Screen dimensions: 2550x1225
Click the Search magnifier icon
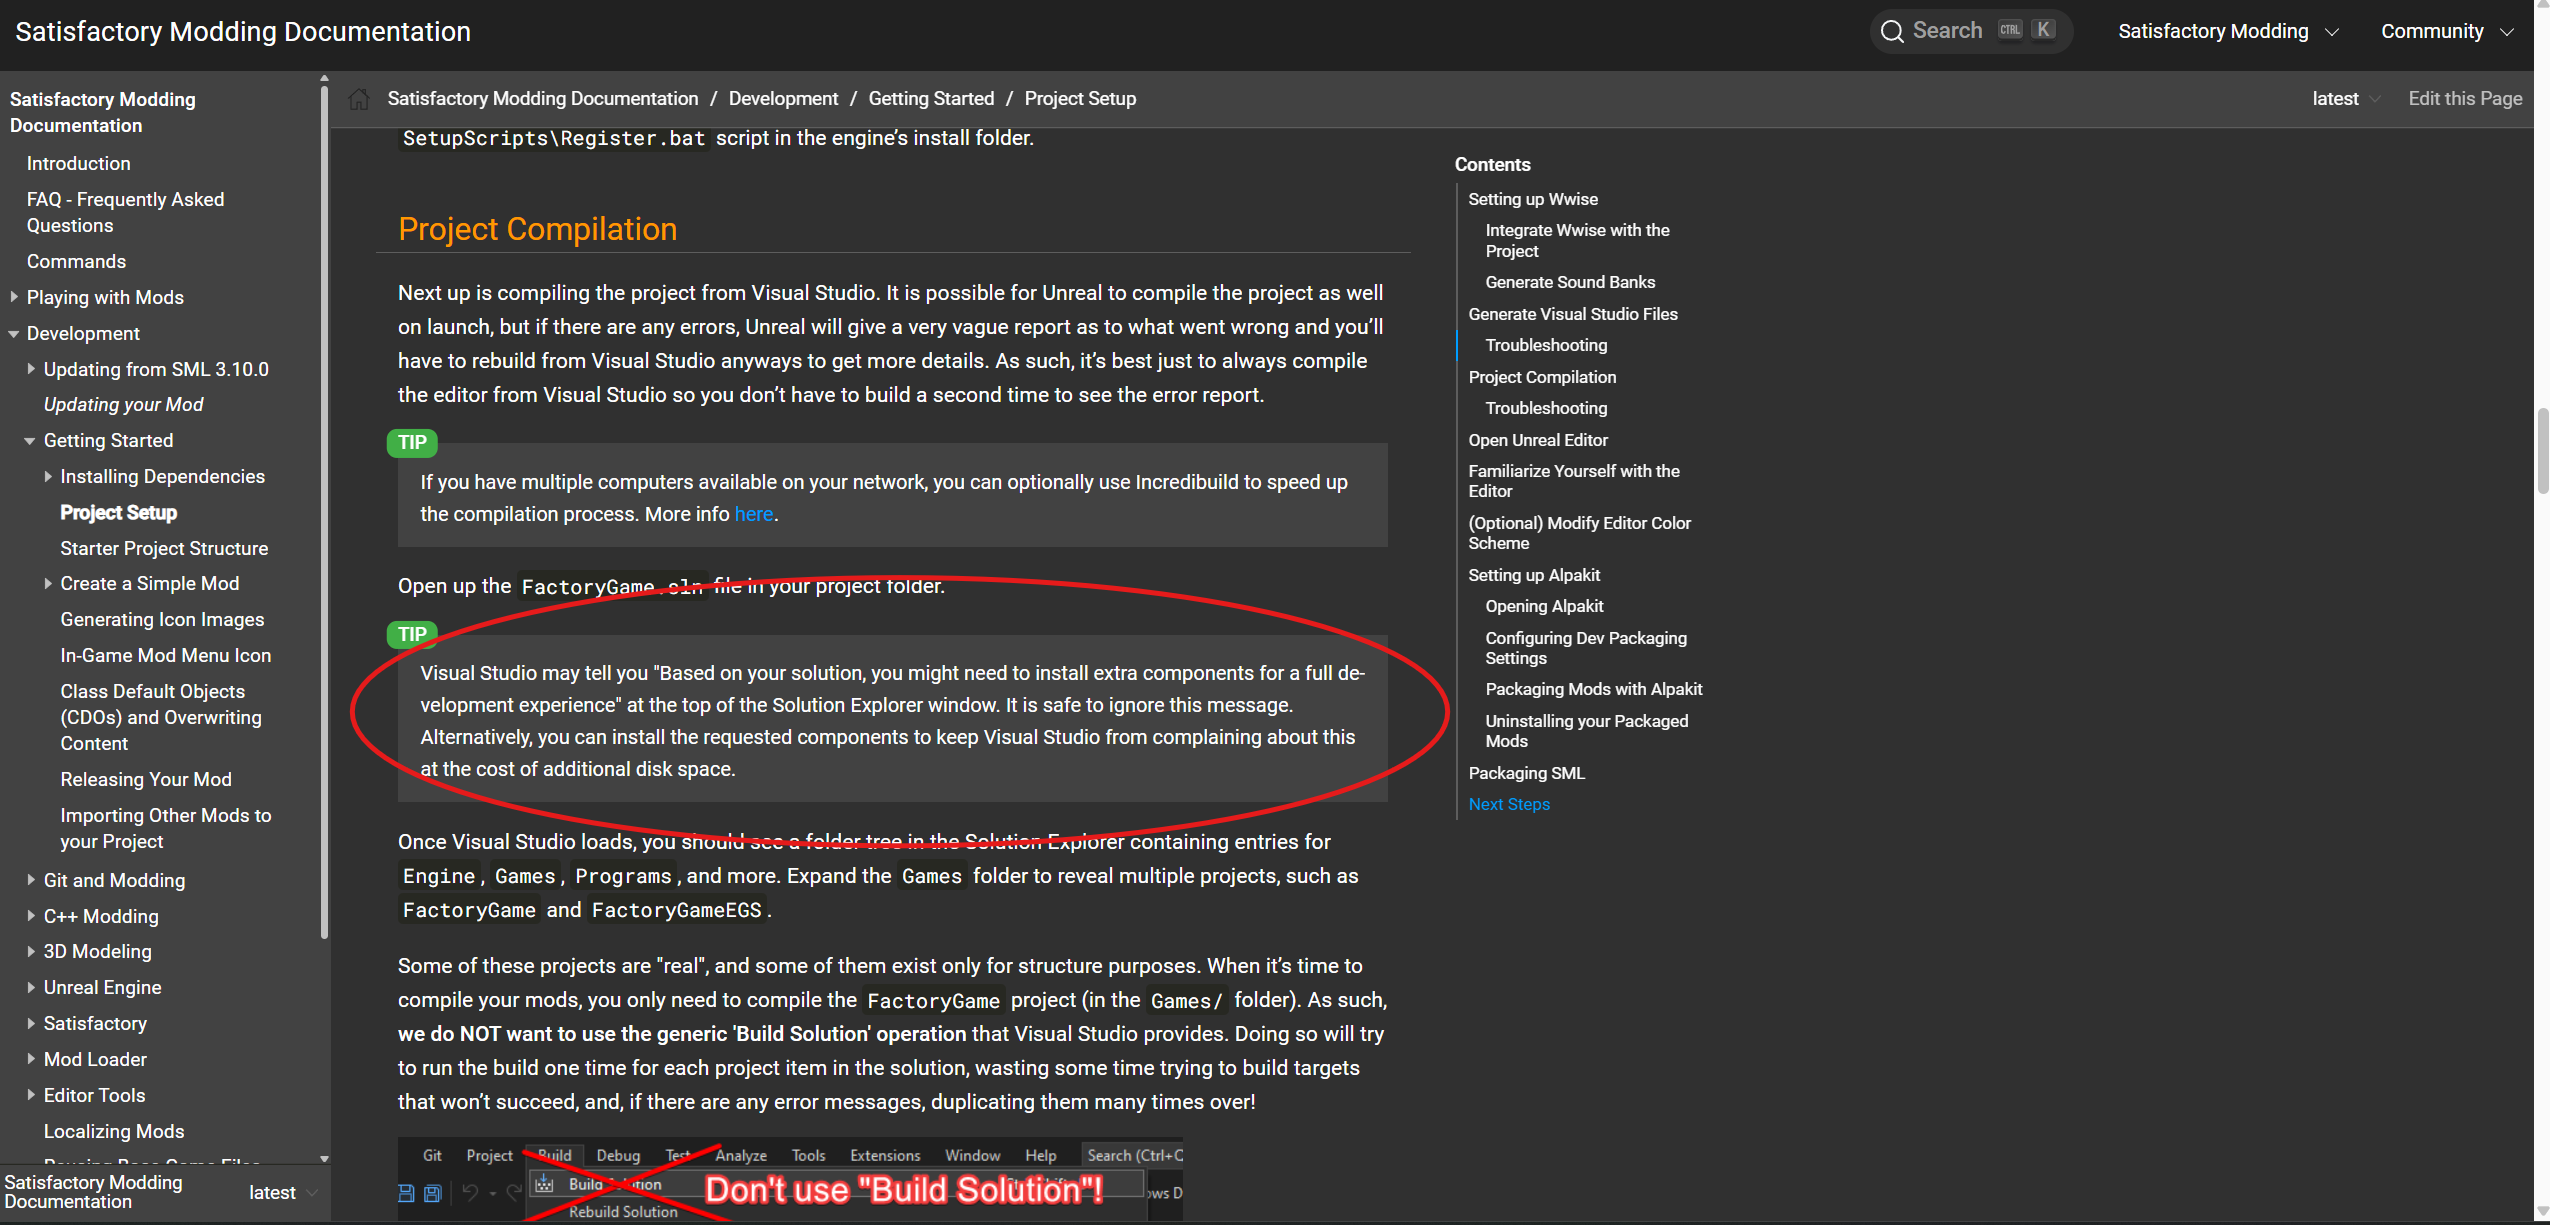pyautogui.click(x=1892, y=31)
